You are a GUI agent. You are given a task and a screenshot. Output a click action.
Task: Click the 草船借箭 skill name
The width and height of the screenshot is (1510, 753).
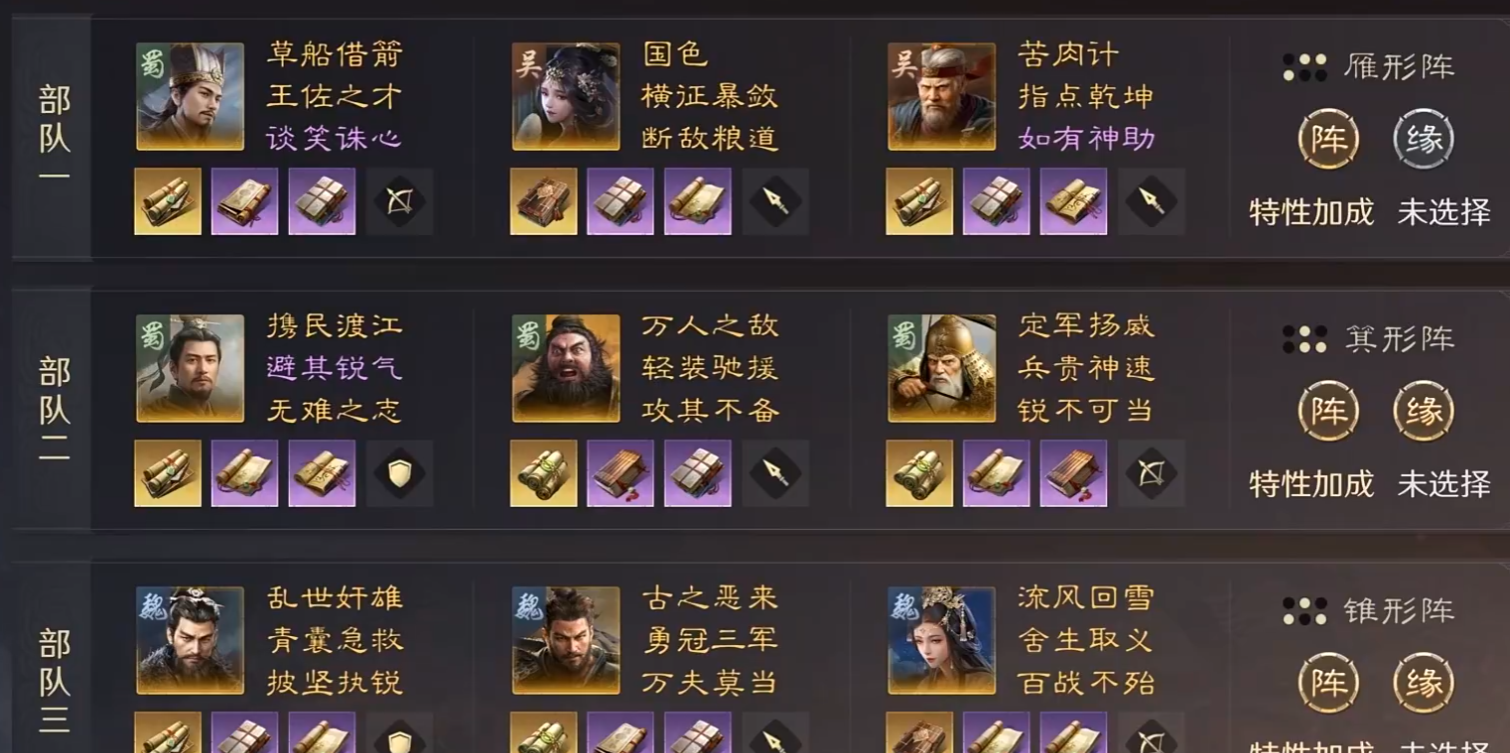[x=335, y=54]
